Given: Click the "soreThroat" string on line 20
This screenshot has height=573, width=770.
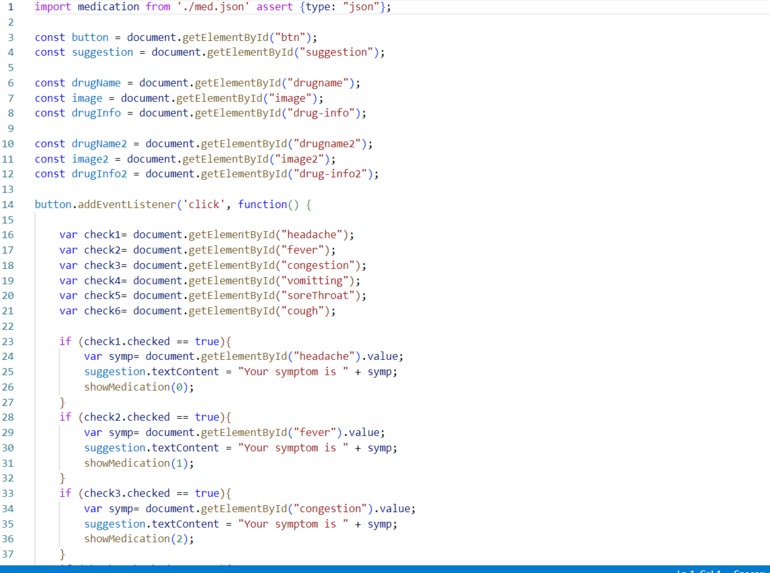Looking at the screenshot, I should pos(317,296).
